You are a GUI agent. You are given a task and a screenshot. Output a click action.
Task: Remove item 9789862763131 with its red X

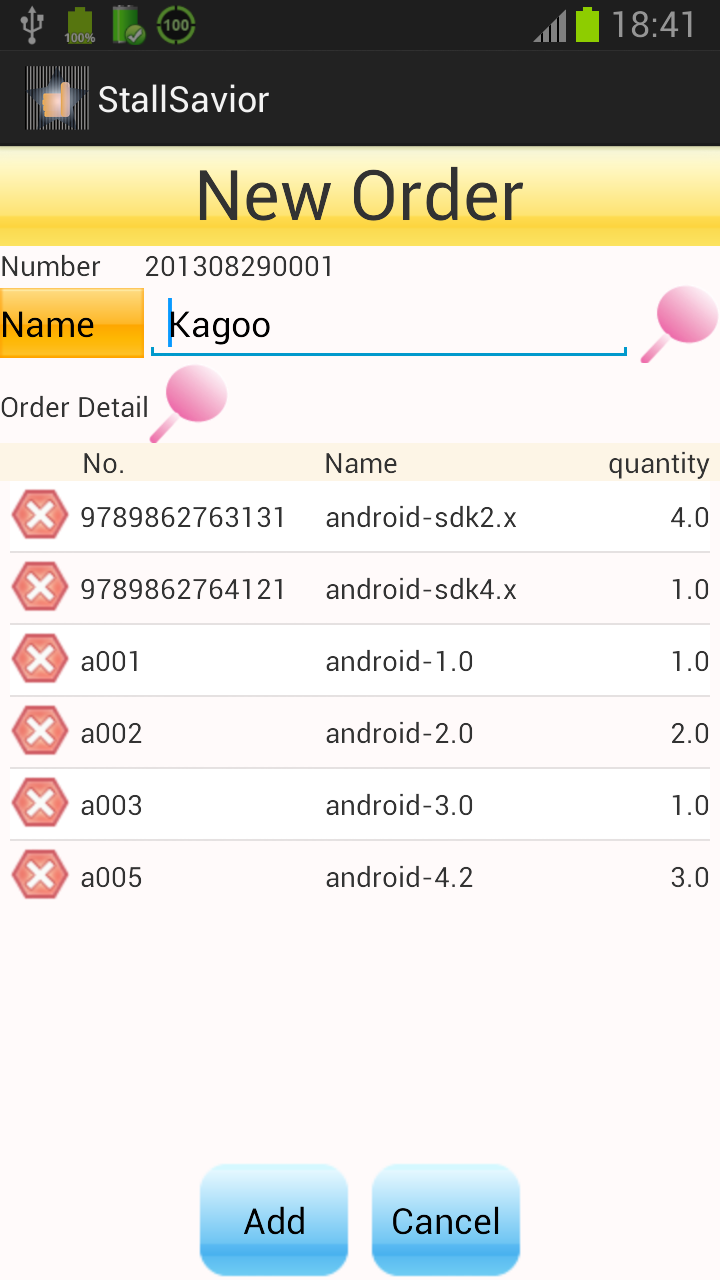click(40, 516)
